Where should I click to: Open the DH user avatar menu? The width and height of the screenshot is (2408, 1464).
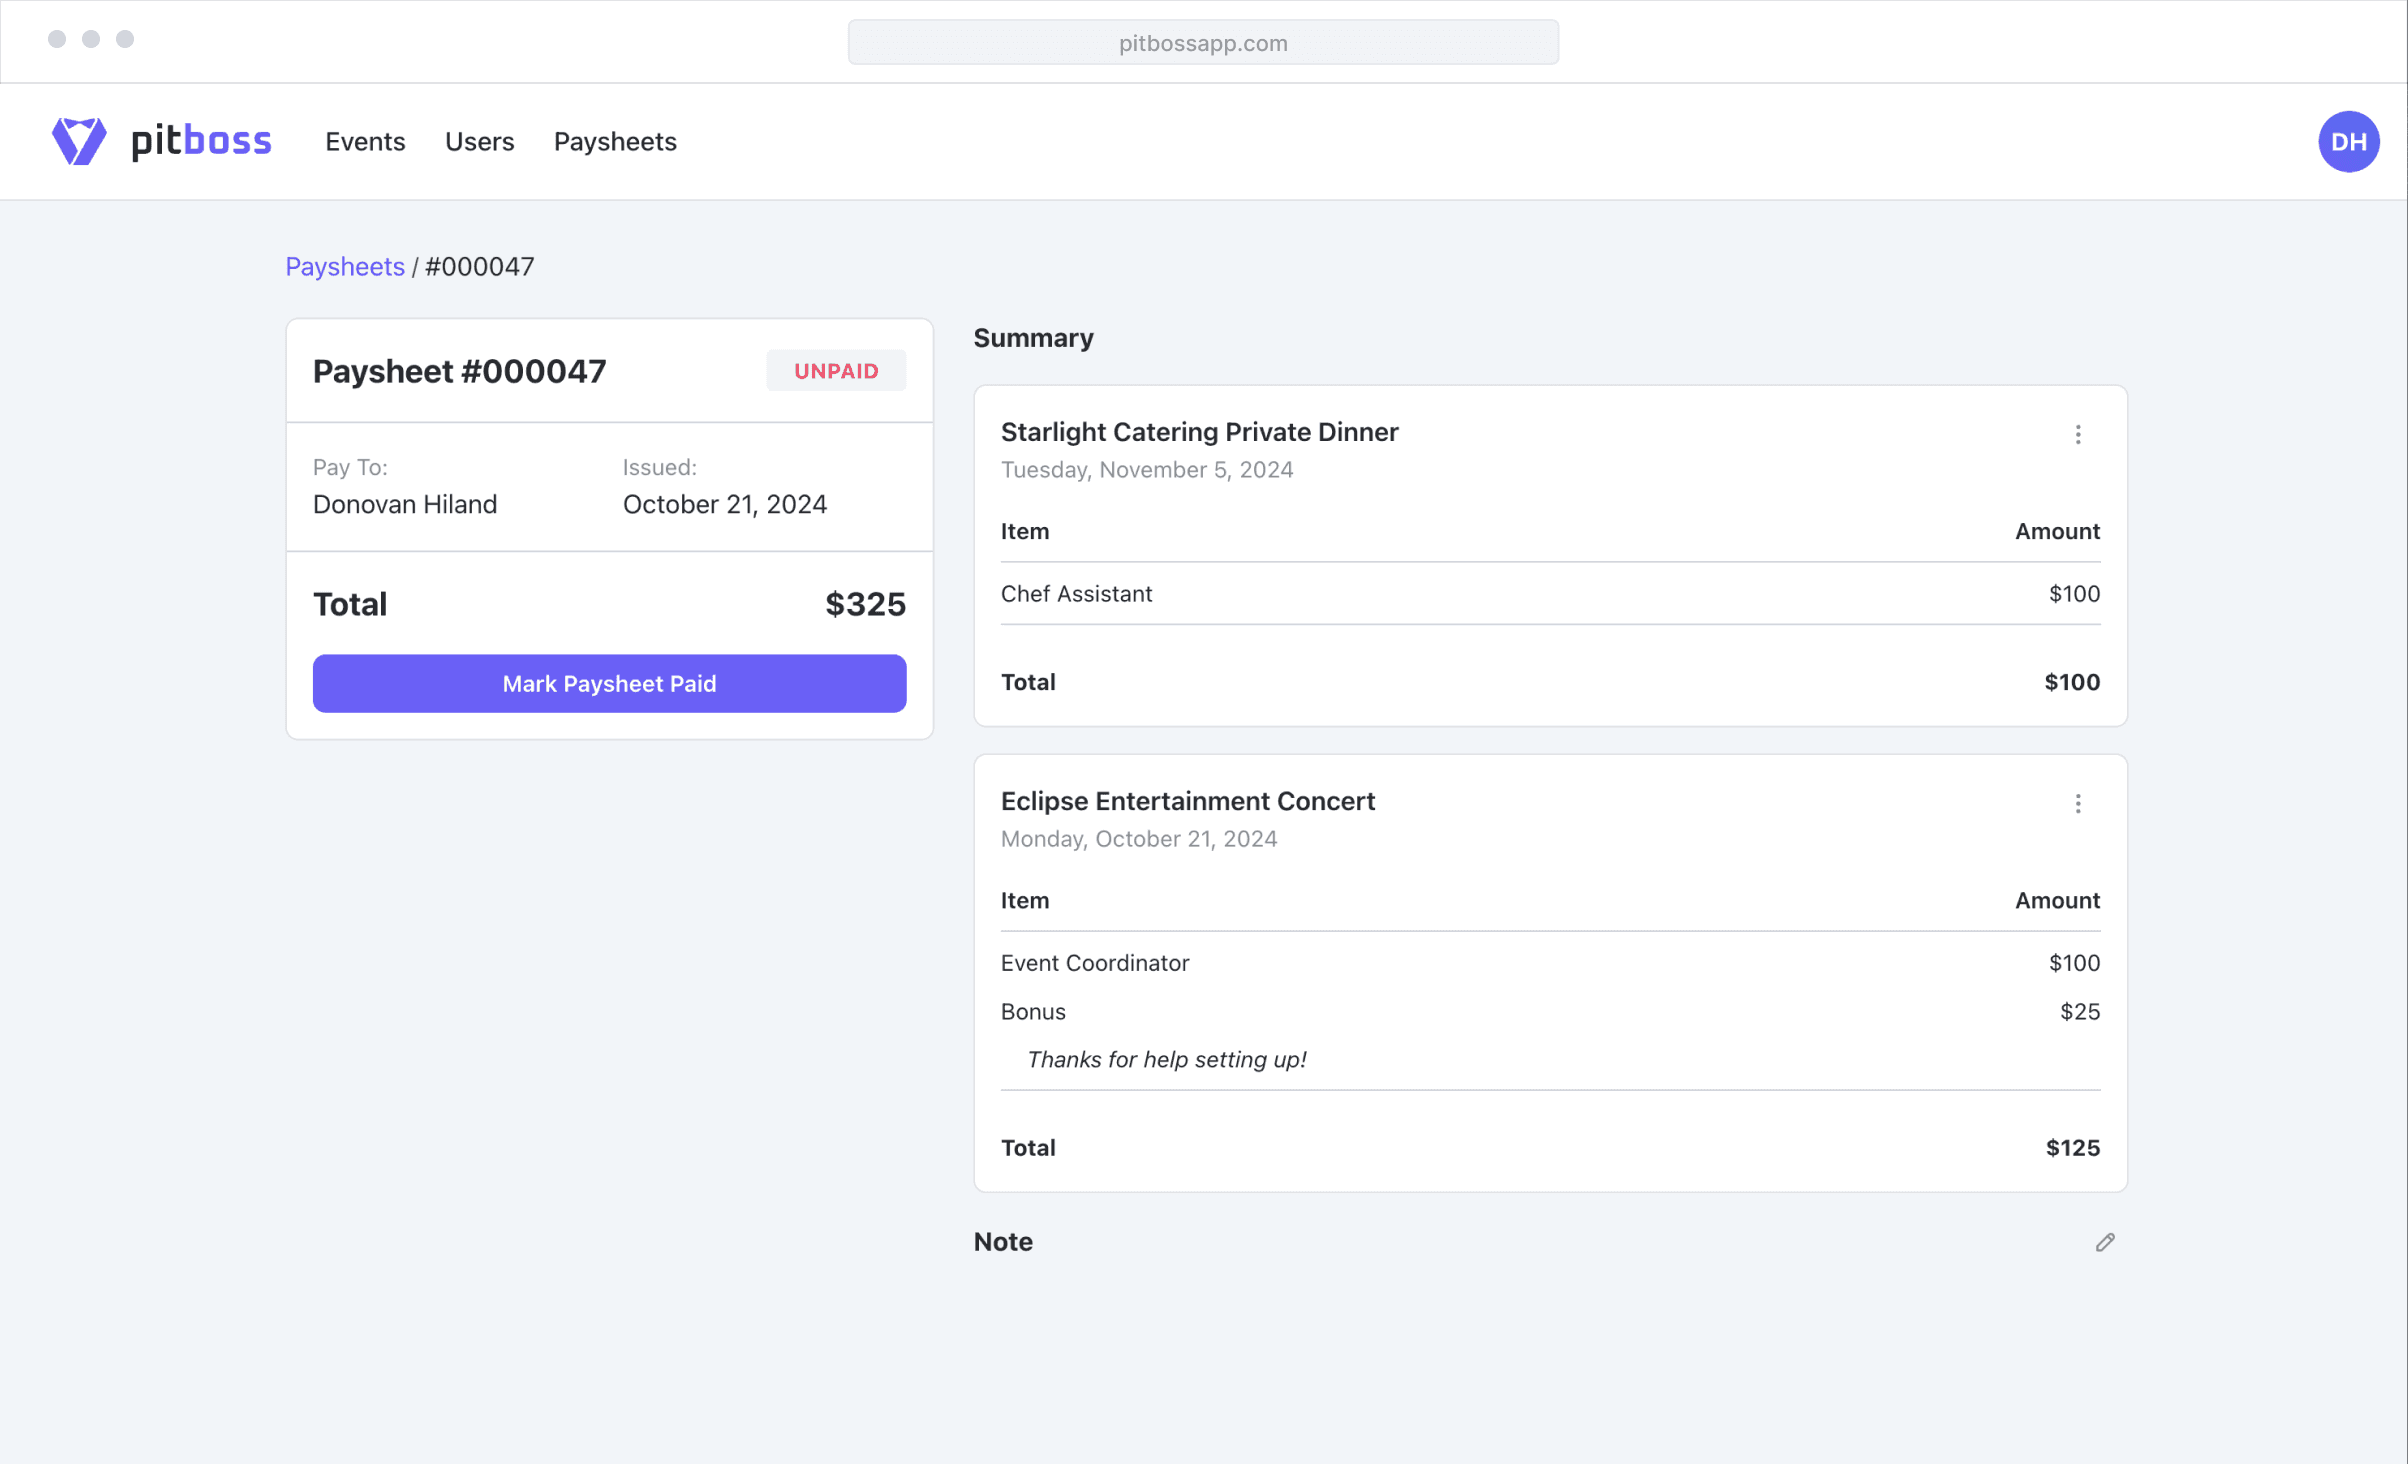coord(2347,141)
